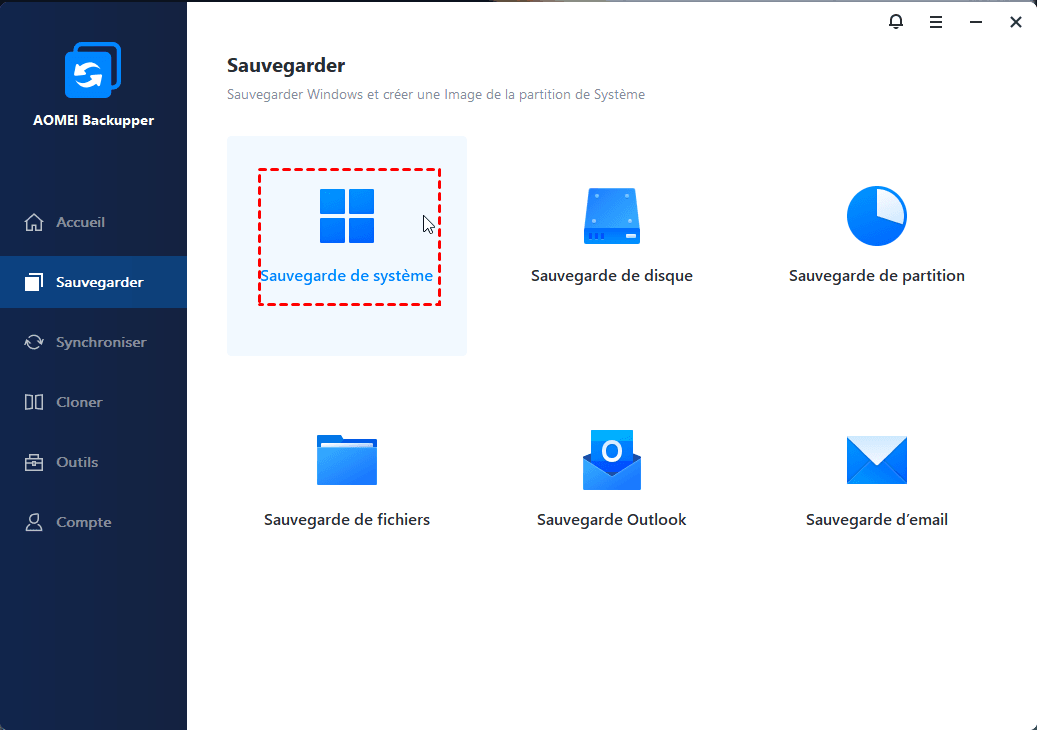1037x730 pixels.
Task: Choose Sauvegarde d'email label
Action: [877, 520]
